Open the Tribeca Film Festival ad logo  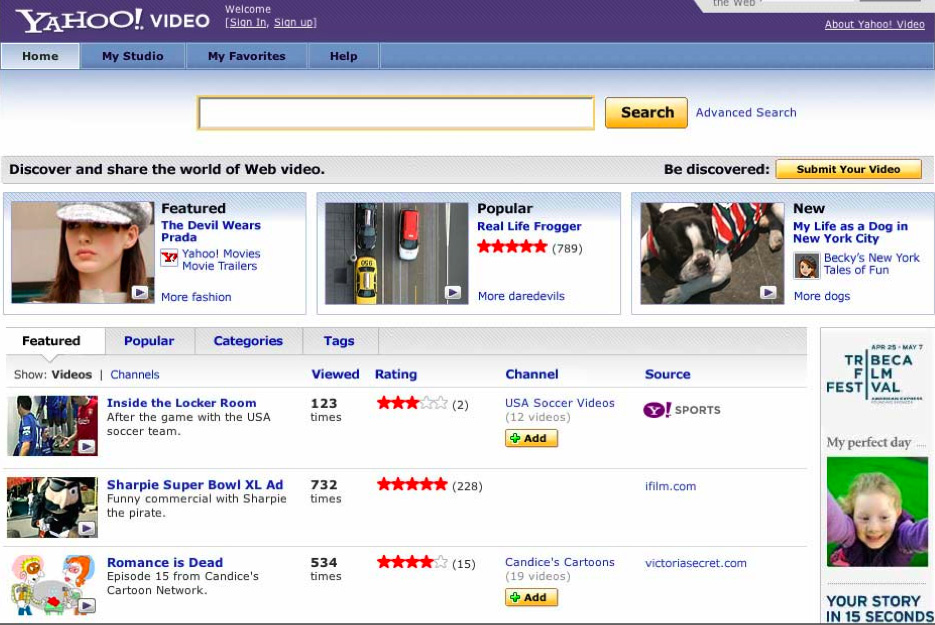point(874,374)
